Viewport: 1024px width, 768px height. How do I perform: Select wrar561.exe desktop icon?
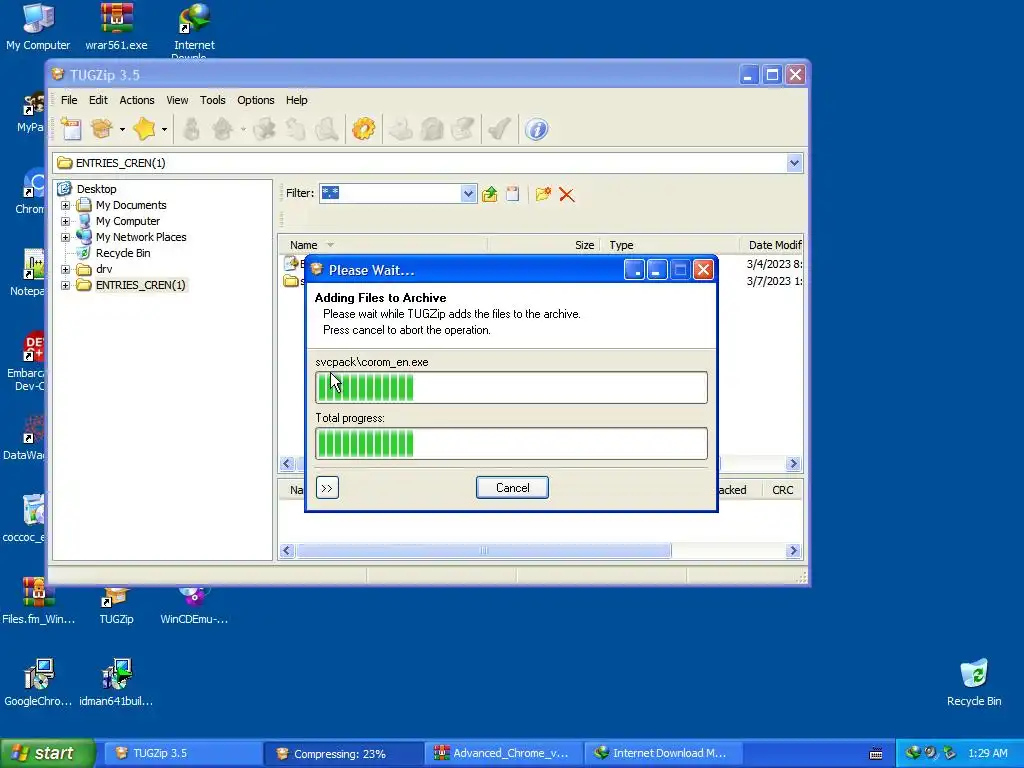click(116, 27)
